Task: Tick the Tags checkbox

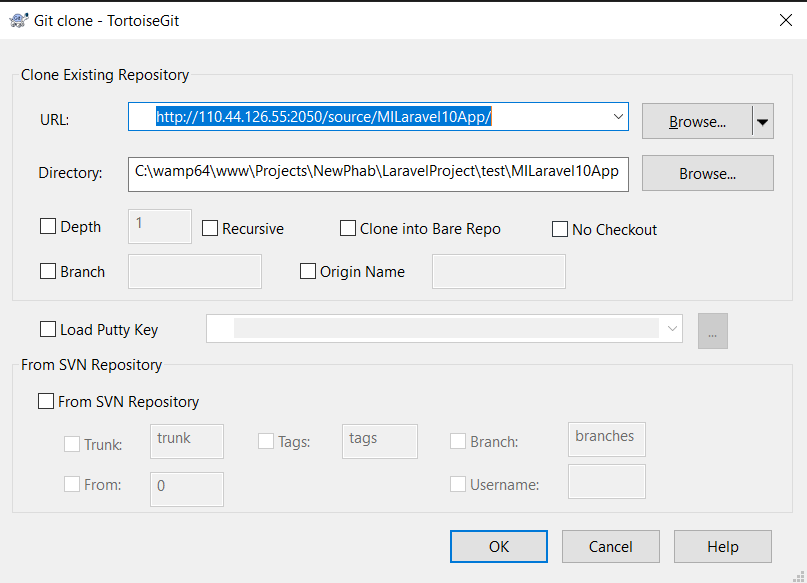Action: 266,441
